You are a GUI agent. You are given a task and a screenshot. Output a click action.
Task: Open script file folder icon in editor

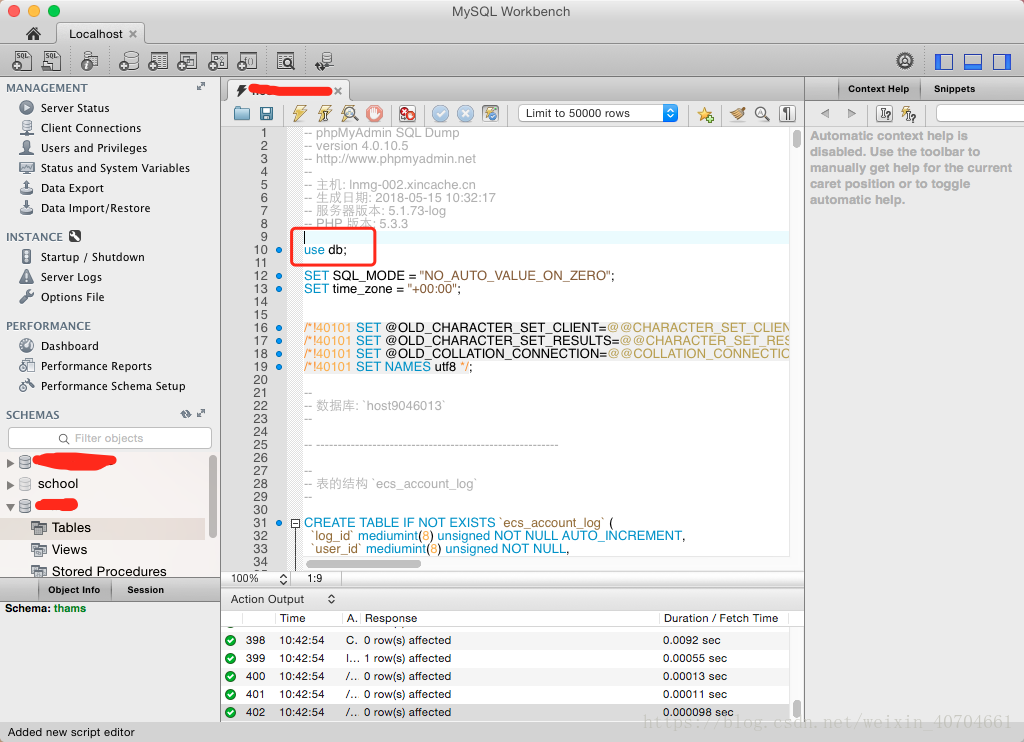tap(242, 114)
